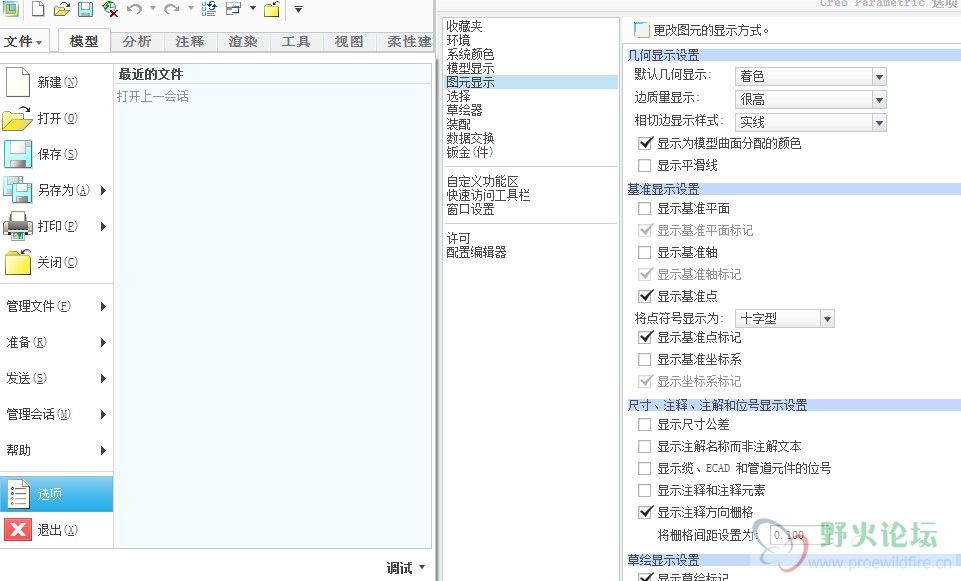Expand the 打印 submenu arrow
Screen dimensions: 961x581
click(103, 226)
